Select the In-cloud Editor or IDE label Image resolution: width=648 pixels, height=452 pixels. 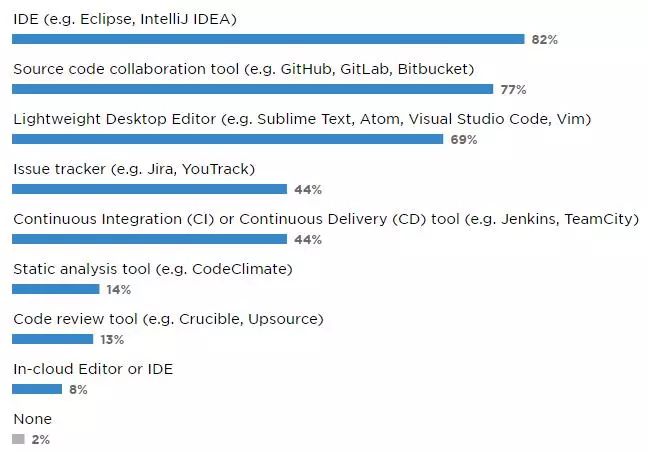coord(93,369)
